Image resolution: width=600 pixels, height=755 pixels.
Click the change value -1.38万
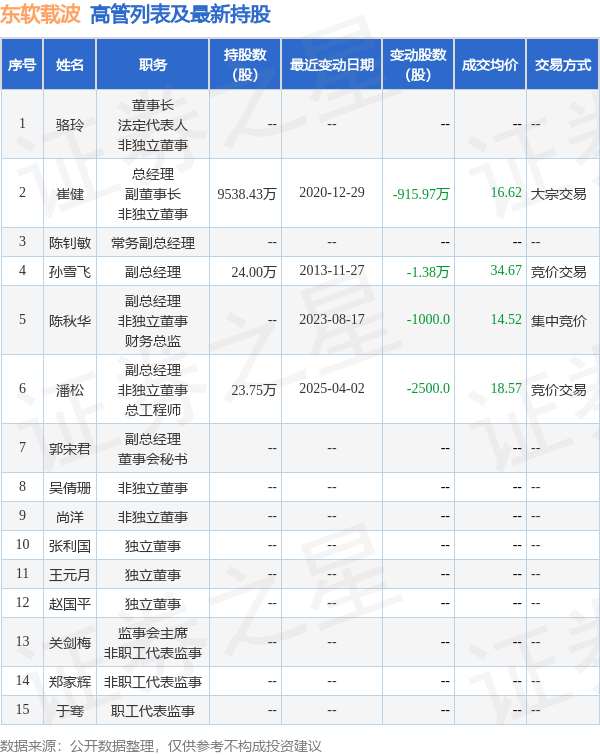tap(428, 272)
